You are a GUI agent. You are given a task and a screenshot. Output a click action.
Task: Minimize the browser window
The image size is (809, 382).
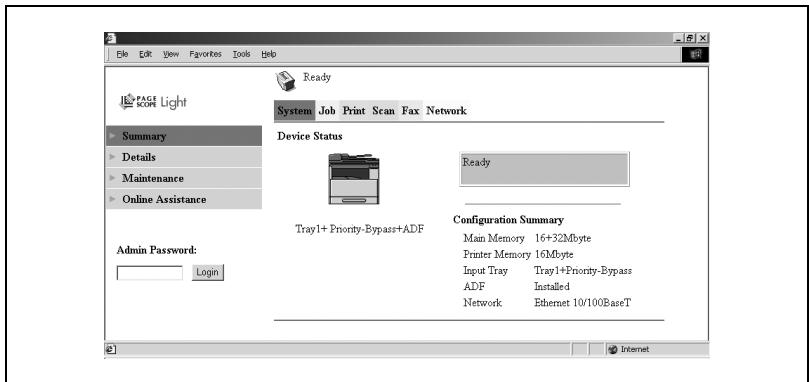pos(679,38)
